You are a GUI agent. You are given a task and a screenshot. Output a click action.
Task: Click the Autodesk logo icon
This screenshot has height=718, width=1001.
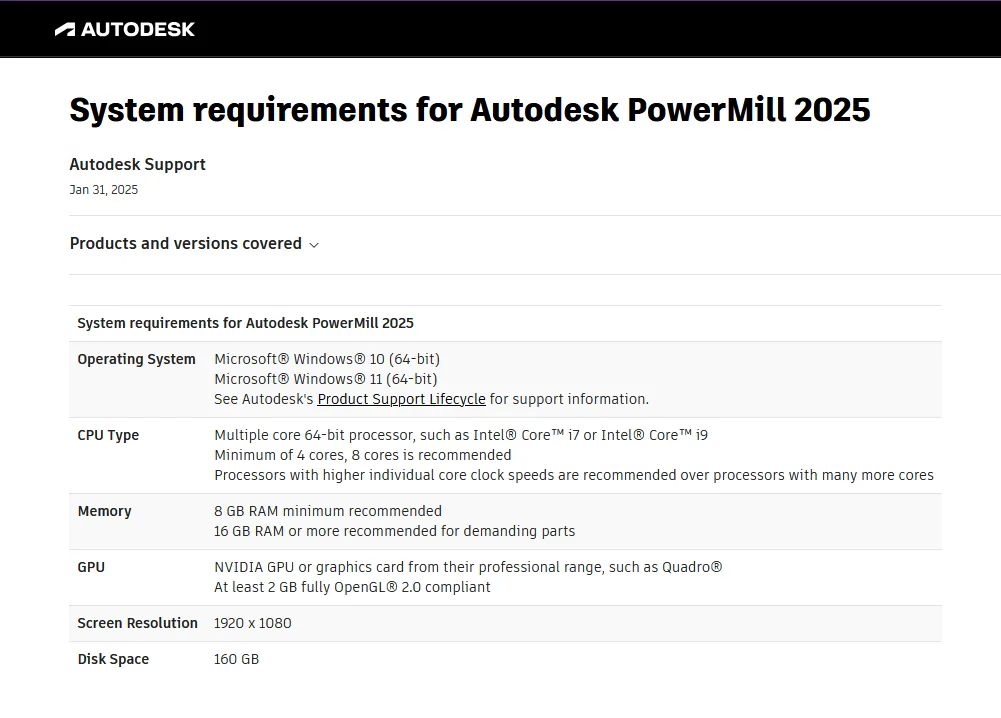point(65,29)
